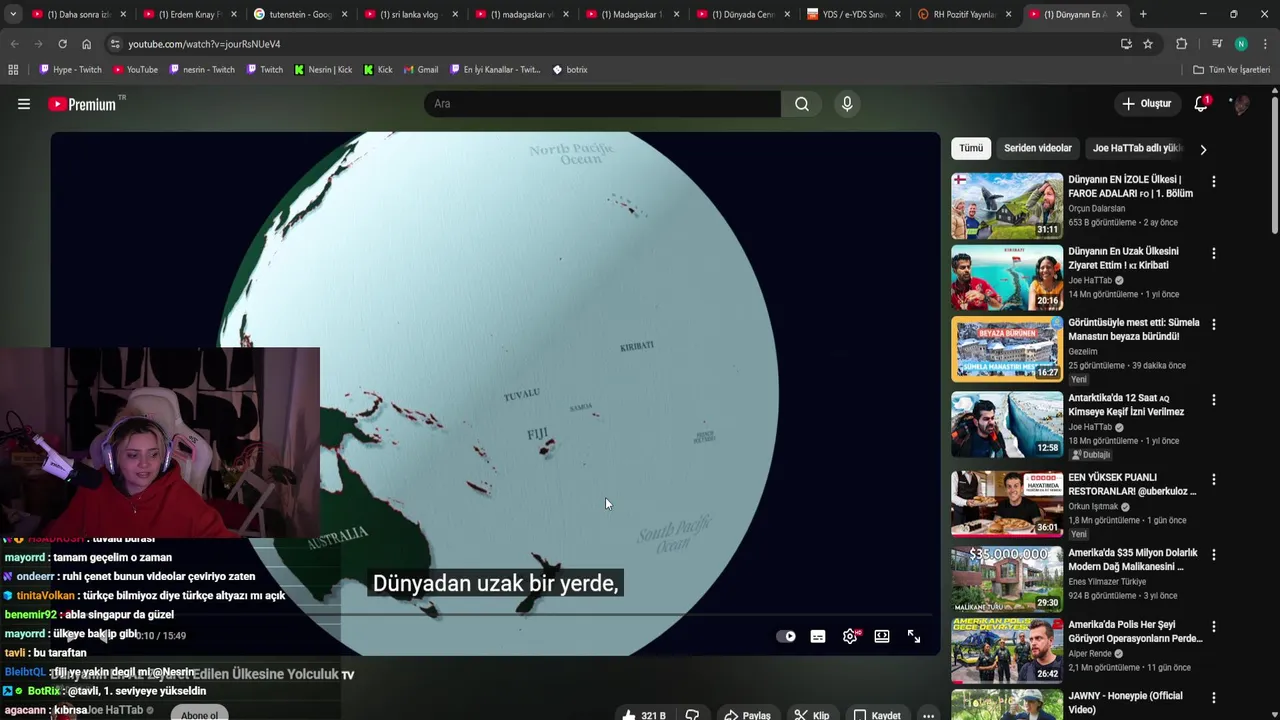
Task: Open the account avatar menu
Action: [x=1240, y=104]
